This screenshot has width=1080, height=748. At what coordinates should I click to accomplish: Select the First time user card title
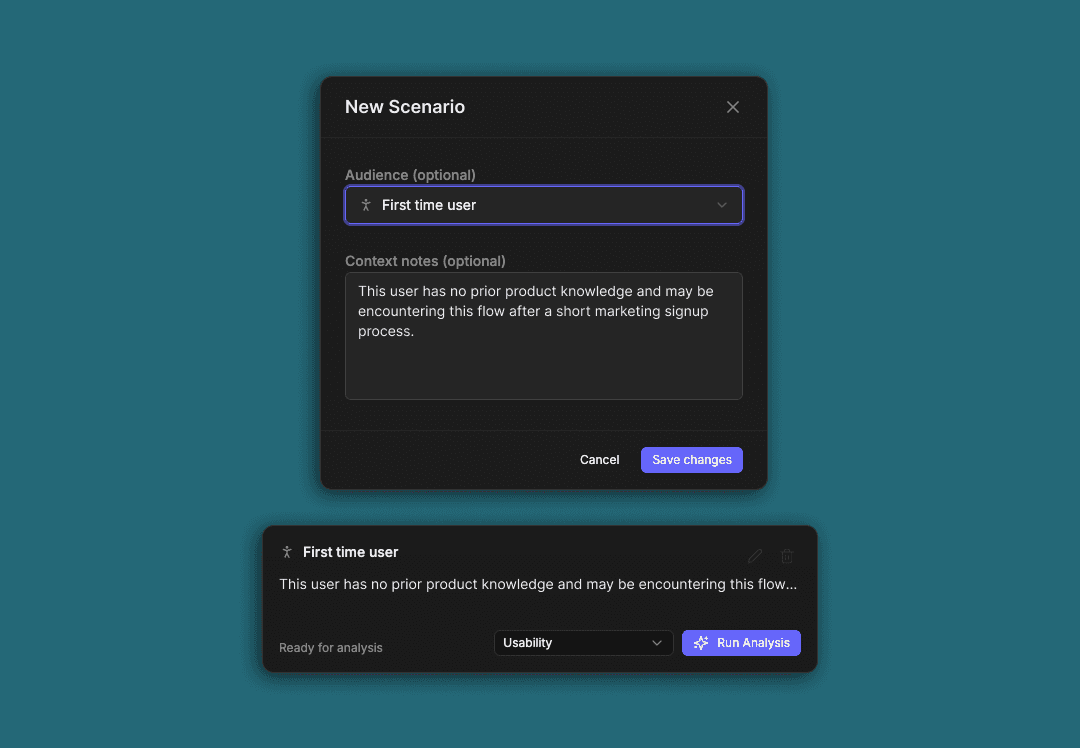click(351, 552)
